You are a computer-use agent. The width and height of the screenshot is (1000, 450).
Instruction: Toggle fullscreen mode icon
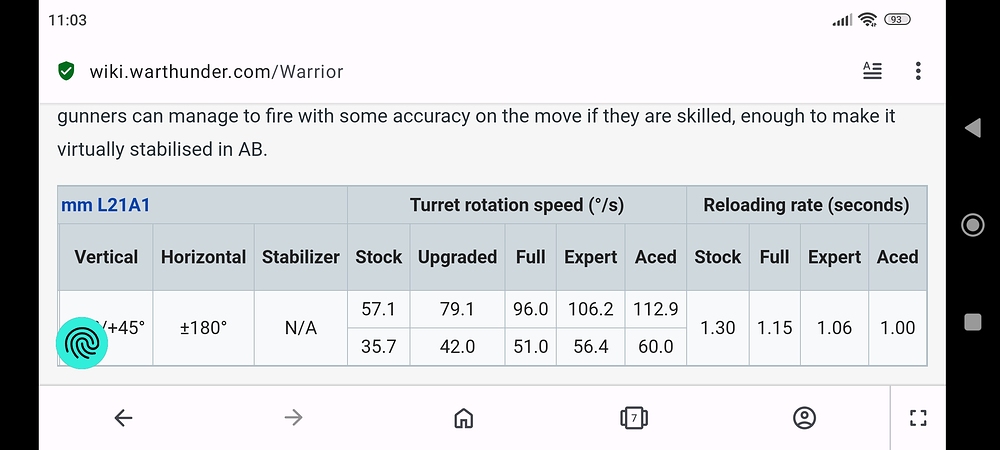click(x=918, y=418)
